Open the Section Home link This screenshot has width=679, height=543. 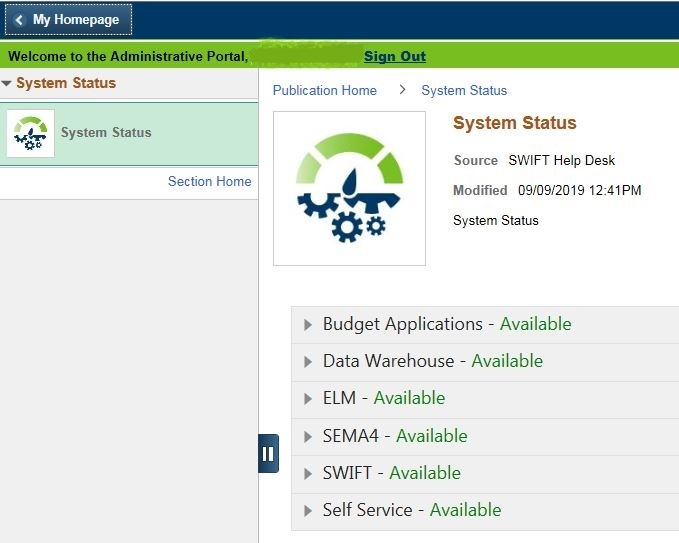point(209,181)
